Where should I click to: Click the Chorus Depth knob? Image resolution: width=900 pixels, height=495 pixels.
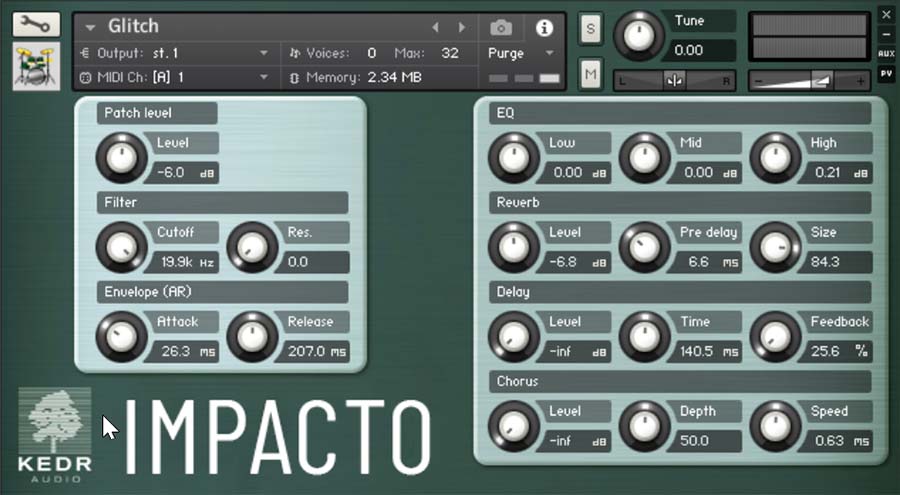click(645, 427)
